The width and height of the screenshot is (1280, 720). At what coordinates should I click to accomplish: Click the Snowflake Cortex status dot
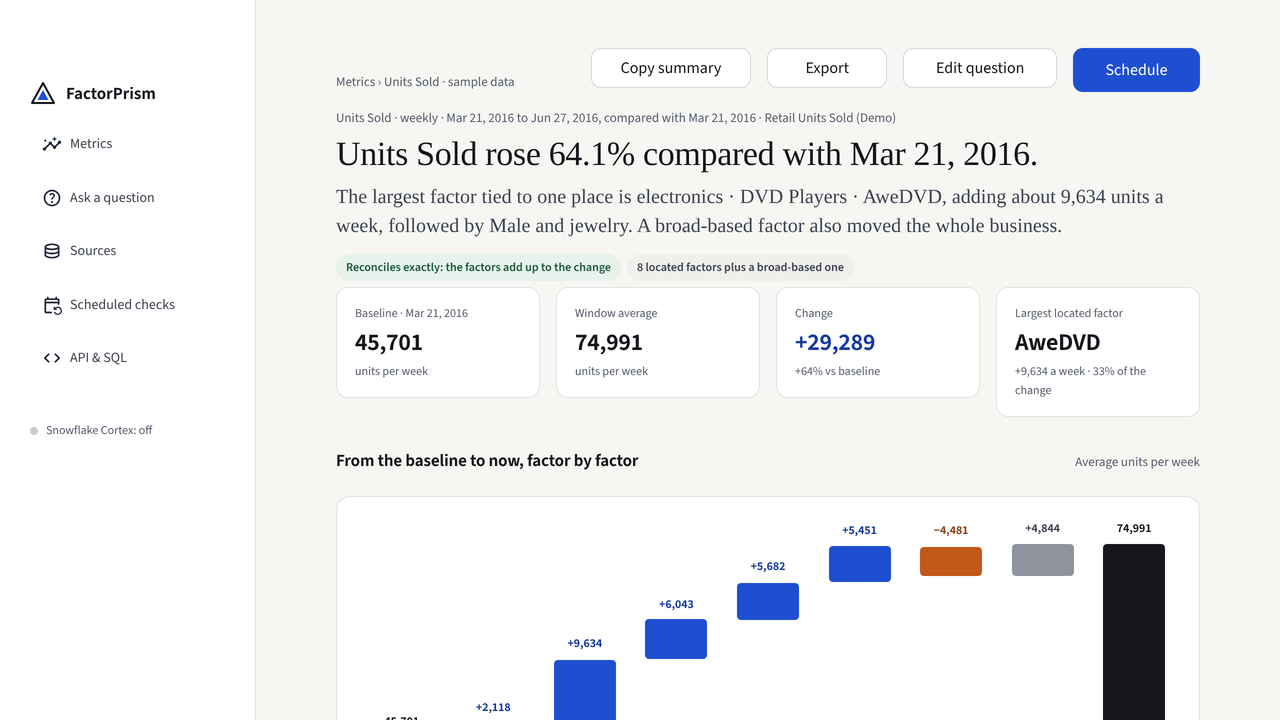click(34, 431)
